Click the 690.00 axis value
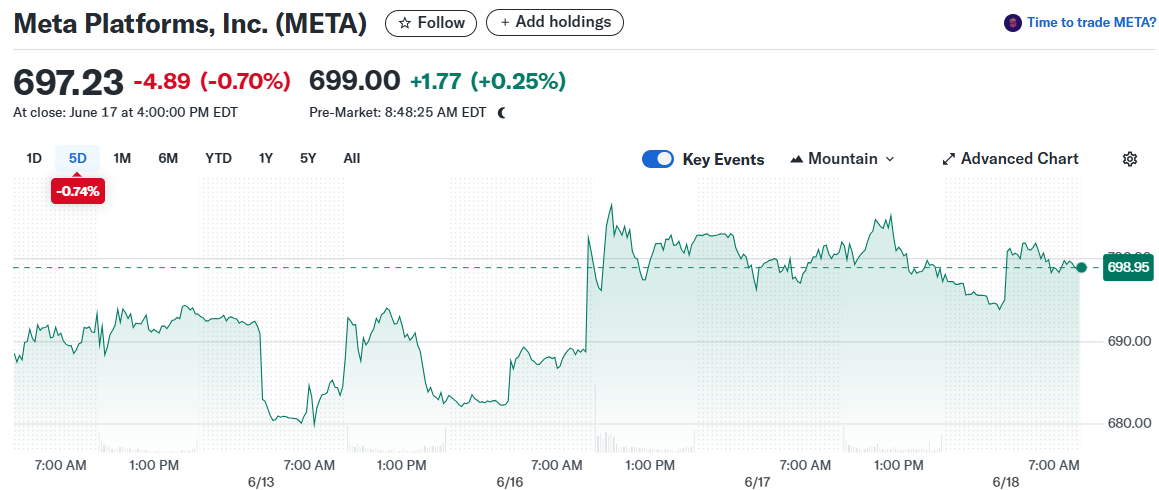 [1128, 341]
